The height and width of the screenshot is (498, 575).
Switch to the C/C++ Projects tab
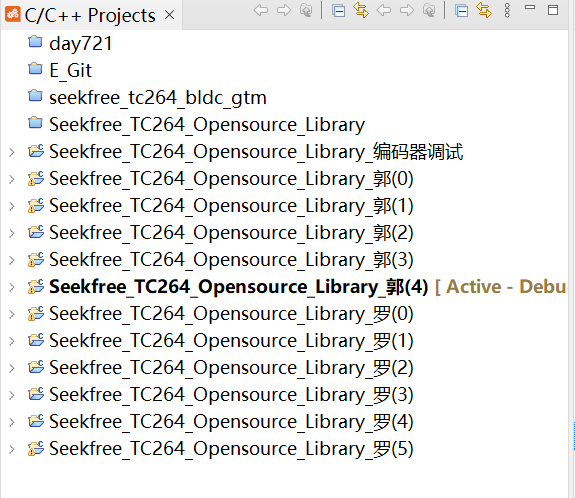tap(90, 15)
